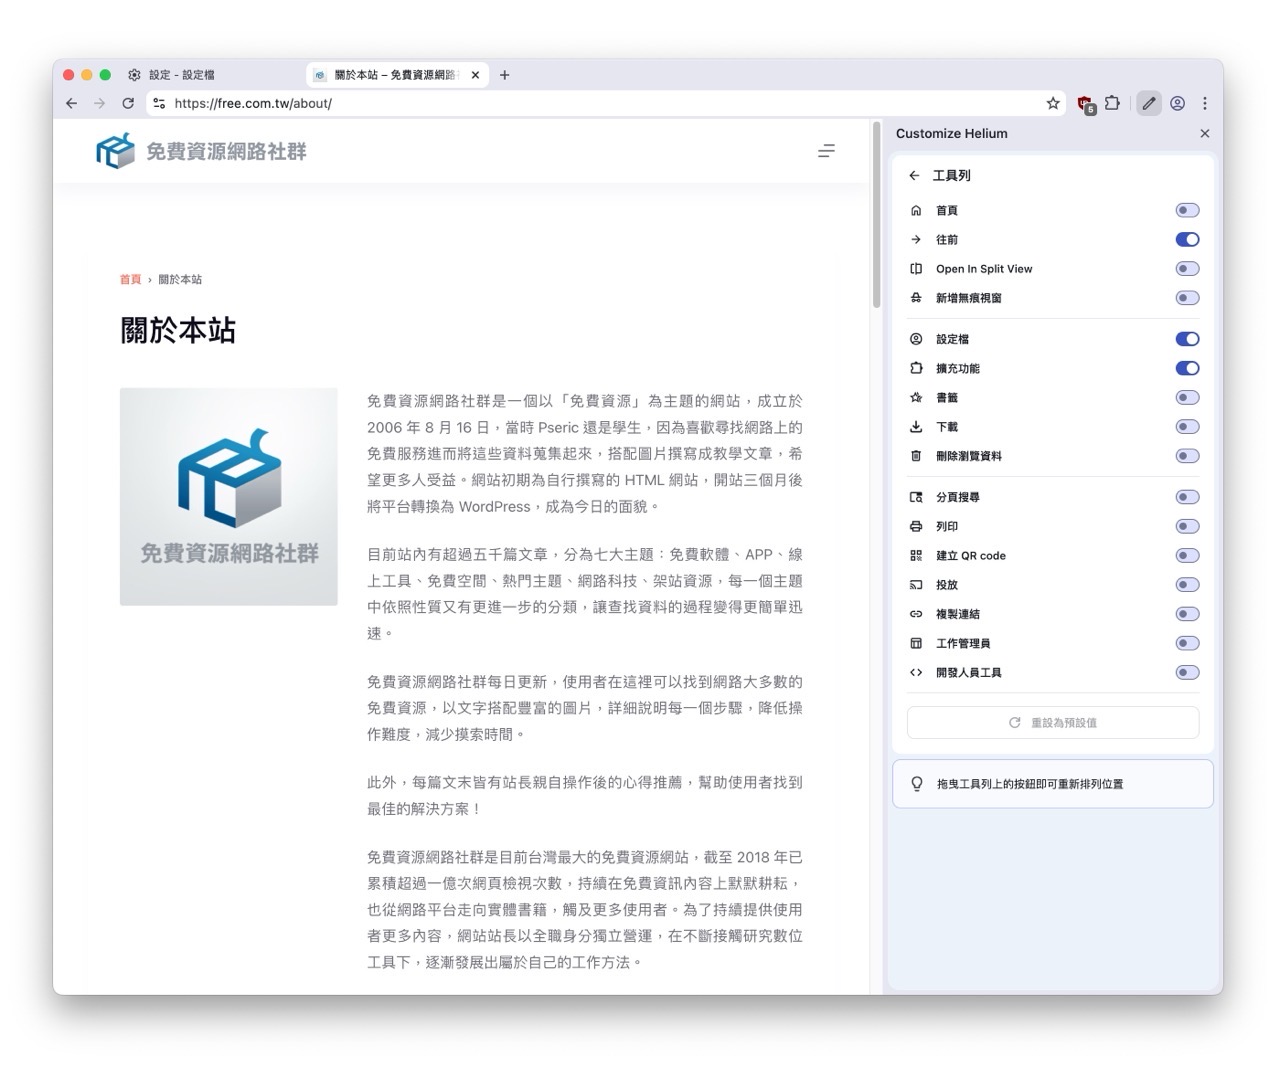Open the browser three-dot menu
This screenshot has height=1078, width=1280.
click(x=1205, y=103)
